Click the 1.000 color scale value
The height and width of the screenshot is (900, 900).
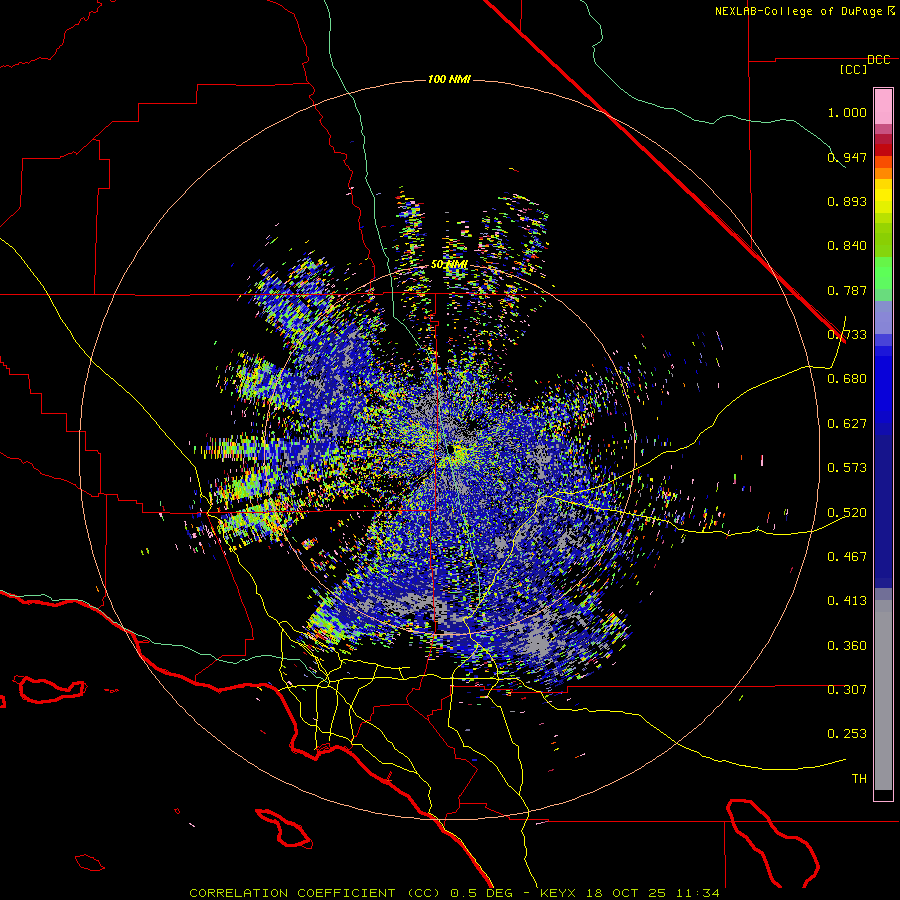[x=847, y=112]
